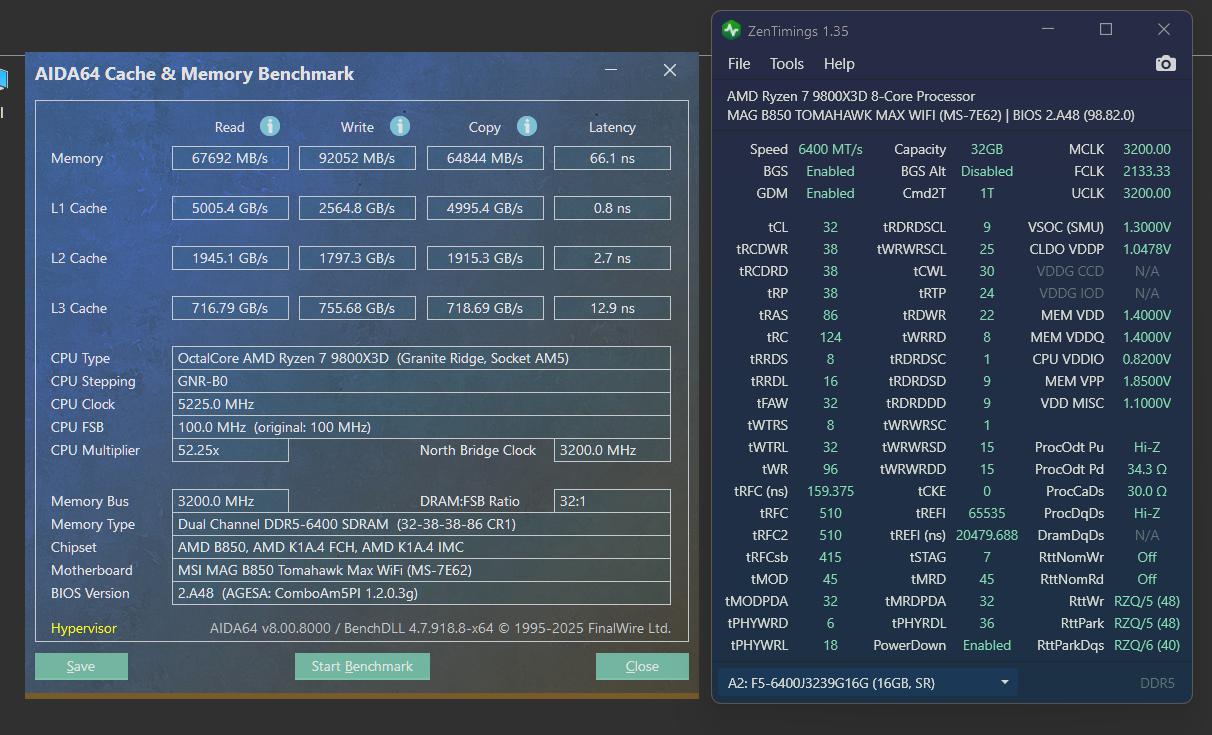Click the Copy column info icon

point(527,126)
